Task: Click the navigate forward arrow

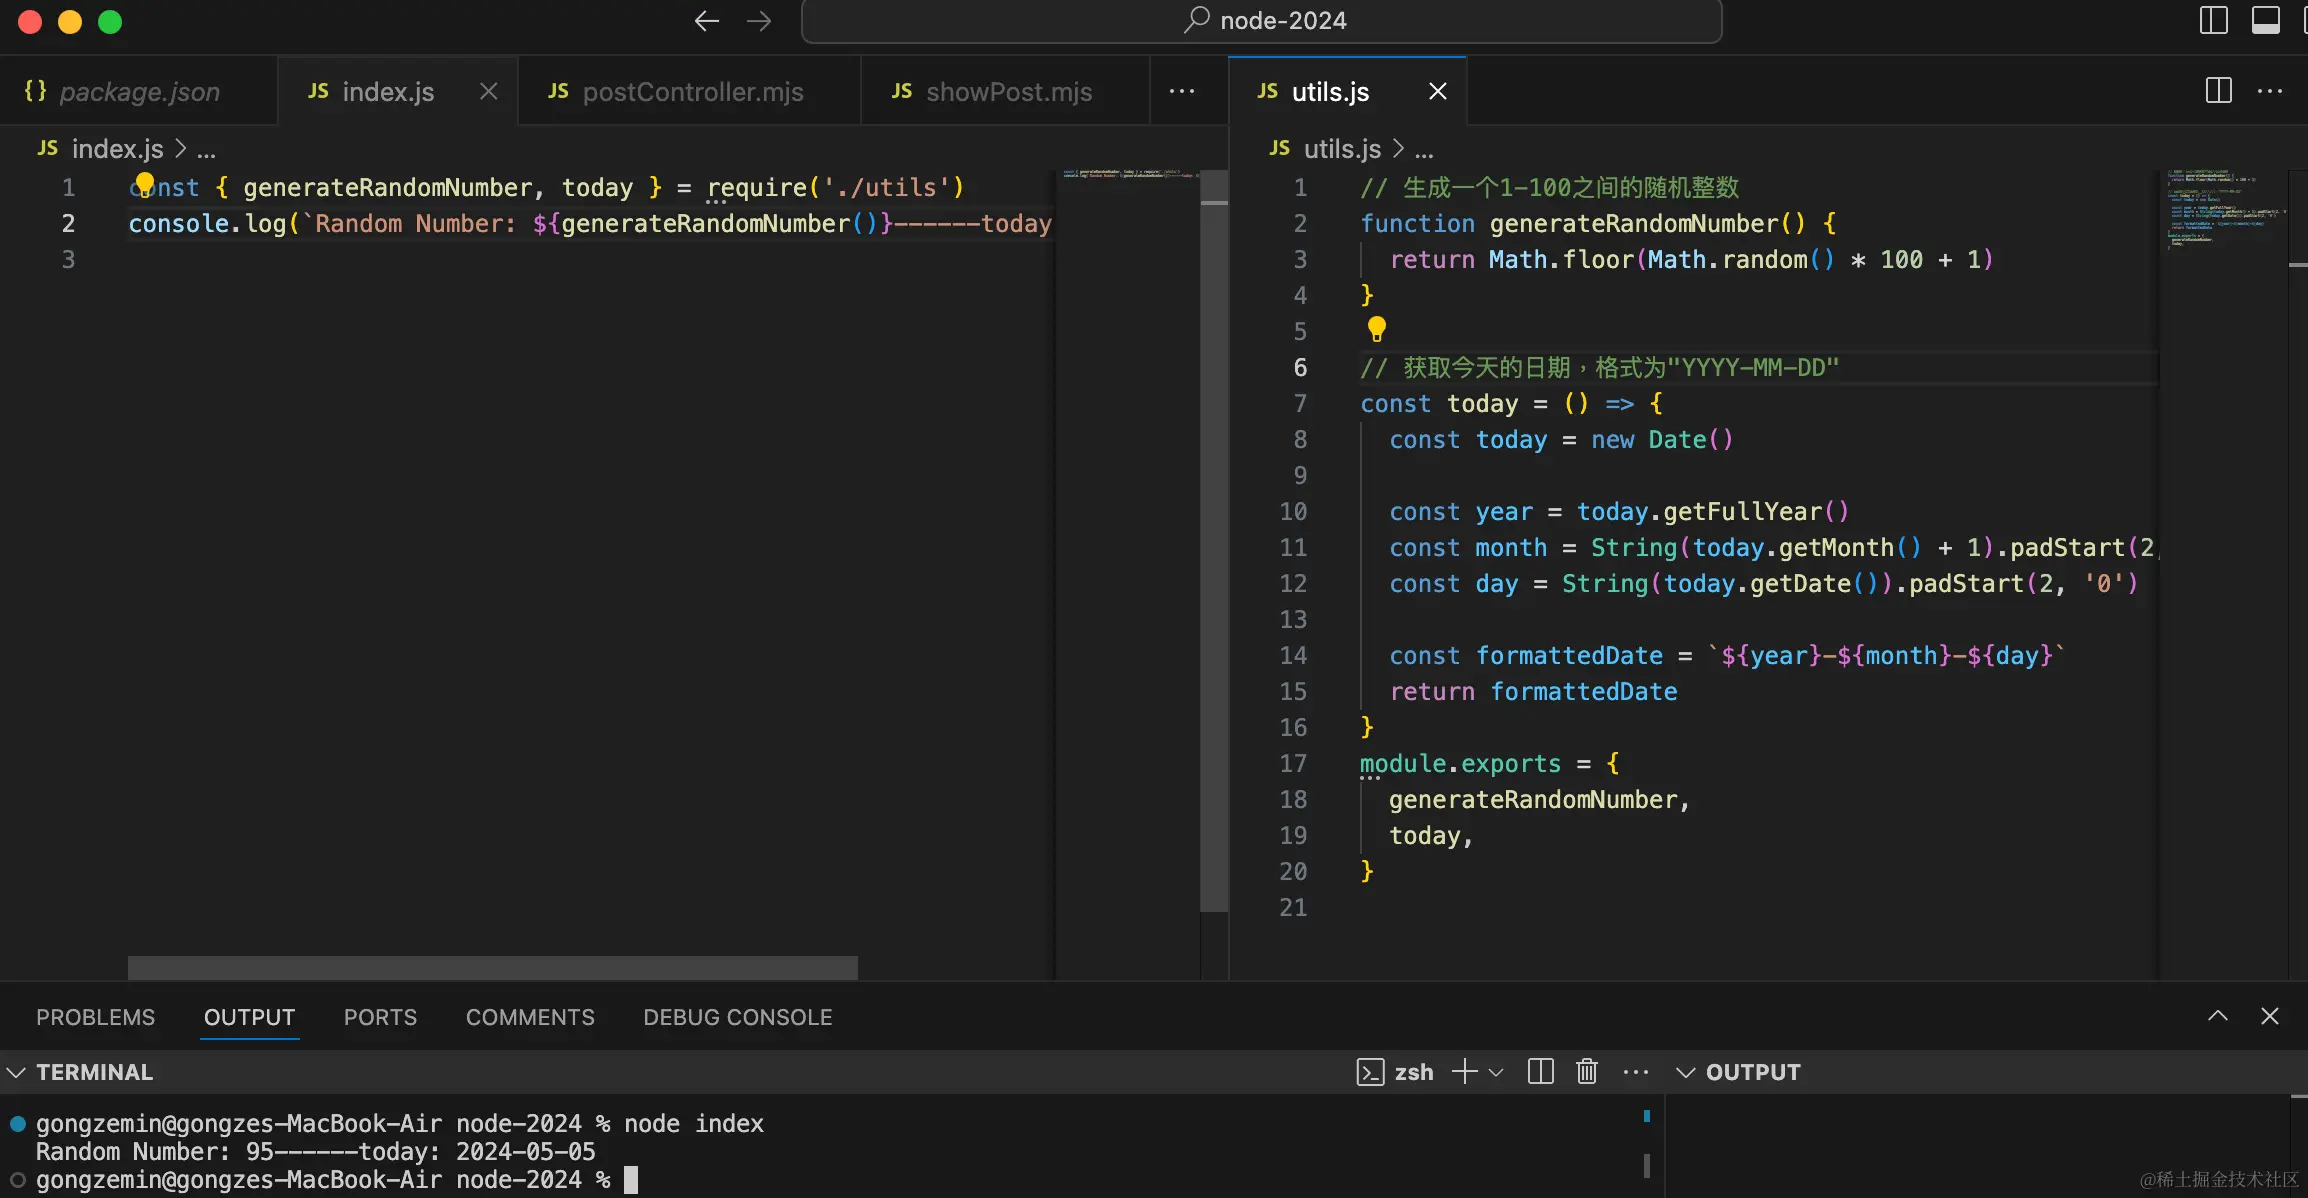Action: [760, 21]
